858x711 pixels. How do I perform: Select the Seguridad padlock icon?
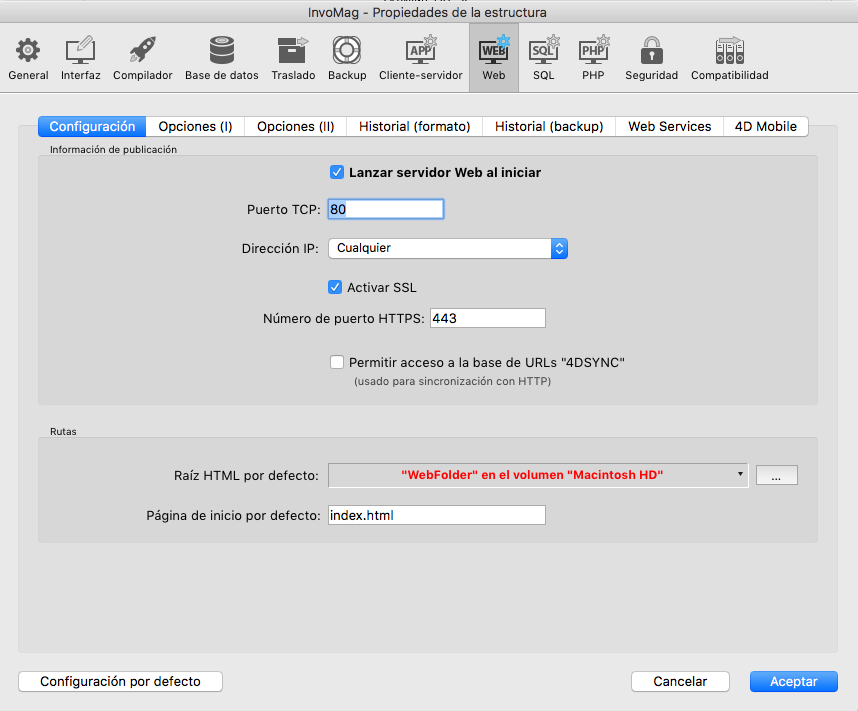click(x=651, y=50)
